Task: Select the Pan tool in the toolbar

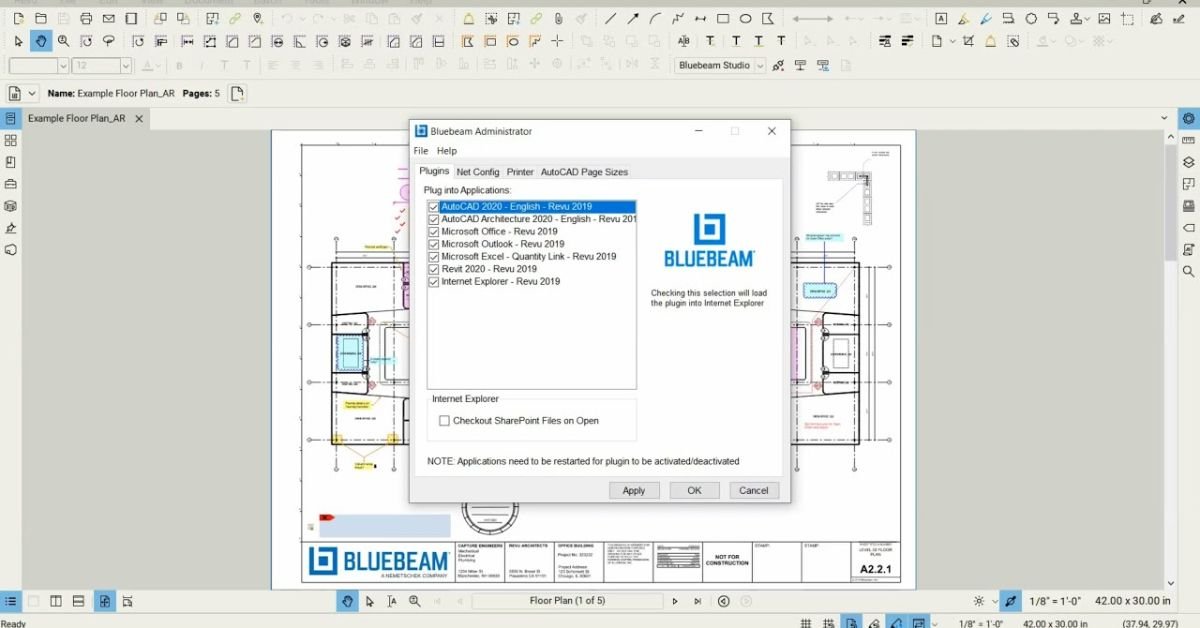Action: (x=41, y=41)
